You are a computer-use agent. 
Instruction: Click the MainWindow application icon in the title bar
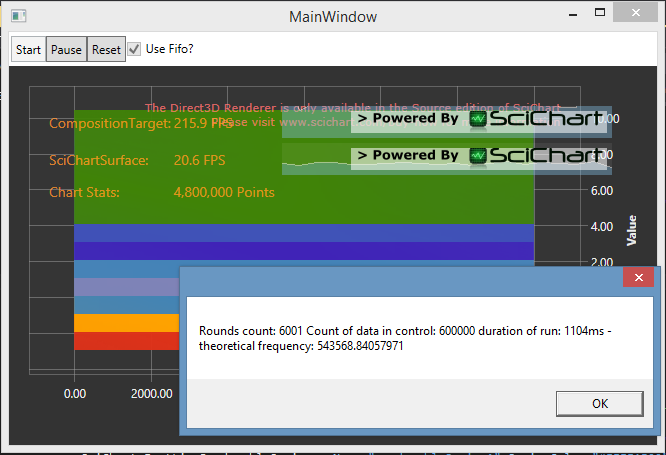pyautogui.click(x=19, y=16)
